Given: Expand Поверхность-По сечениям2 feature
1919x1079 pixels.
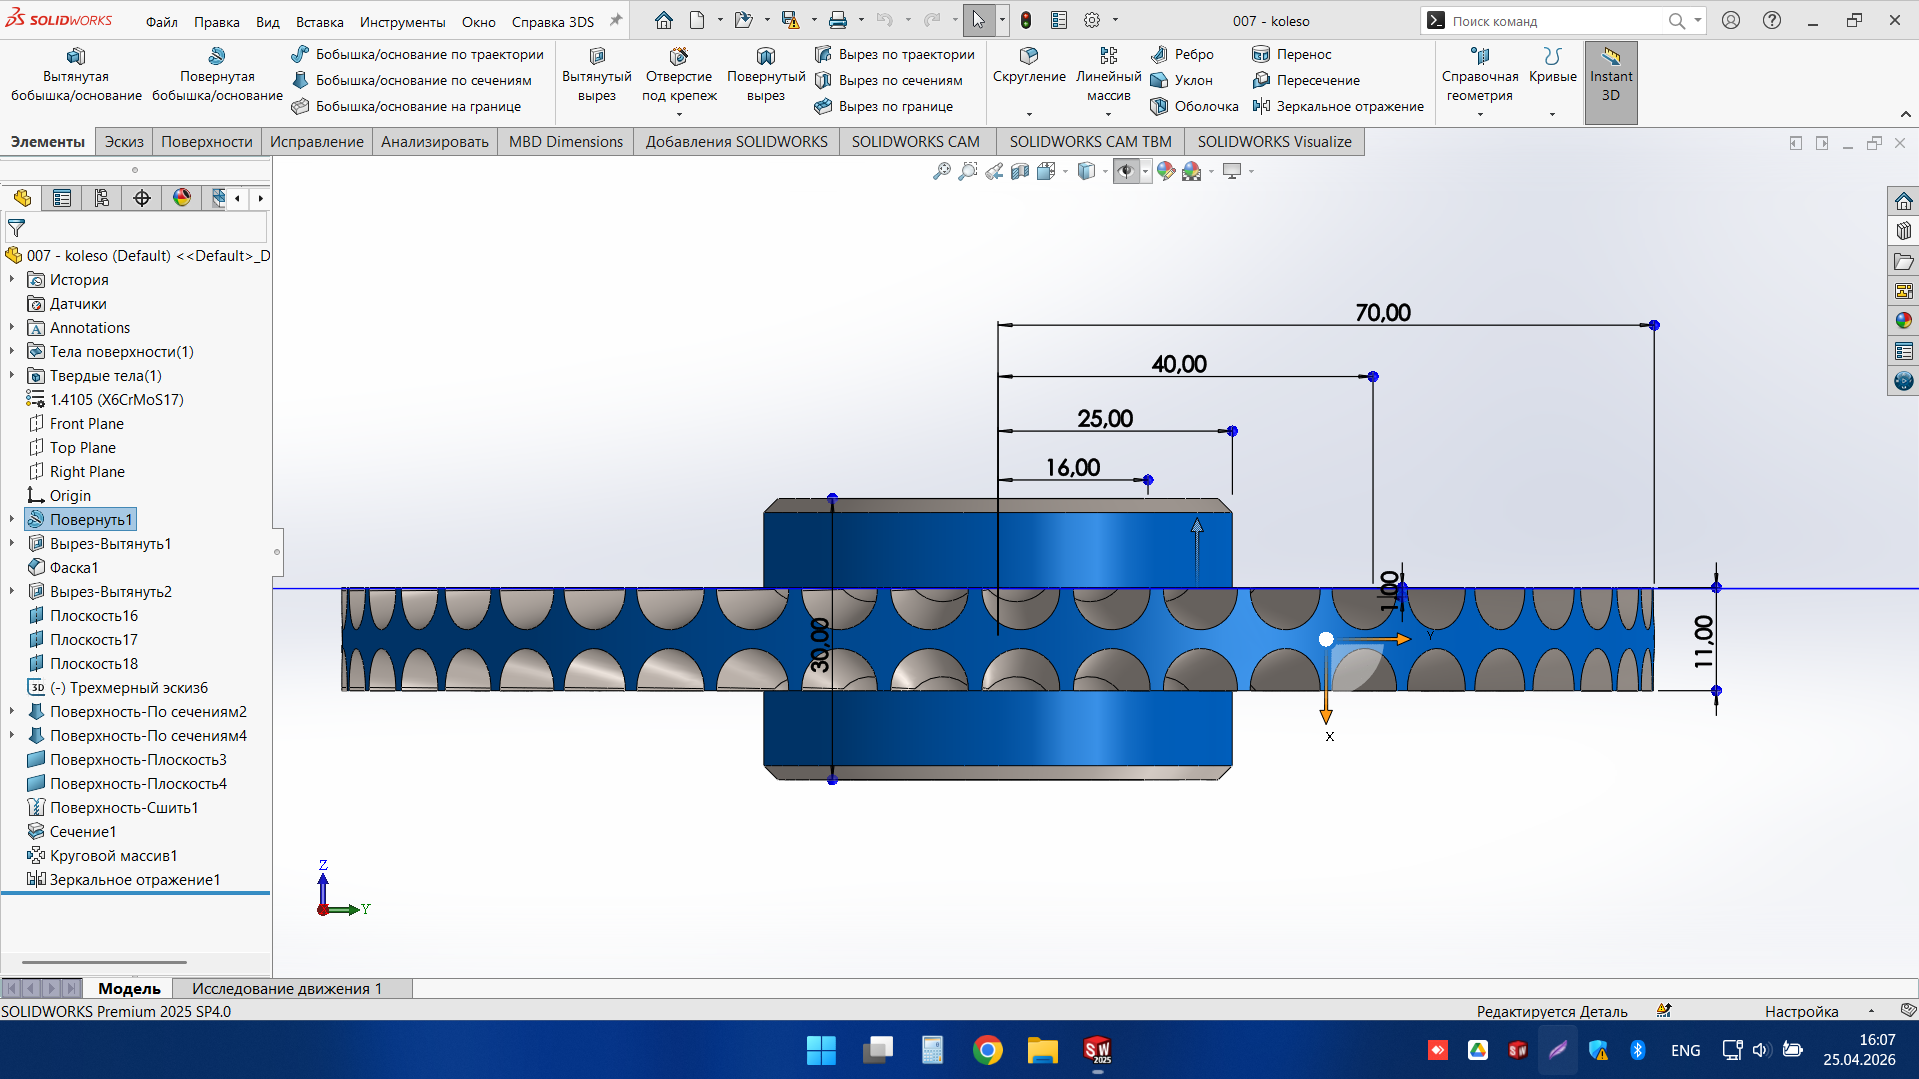Looking at the screenshot, I should click(x=12, y=712).
